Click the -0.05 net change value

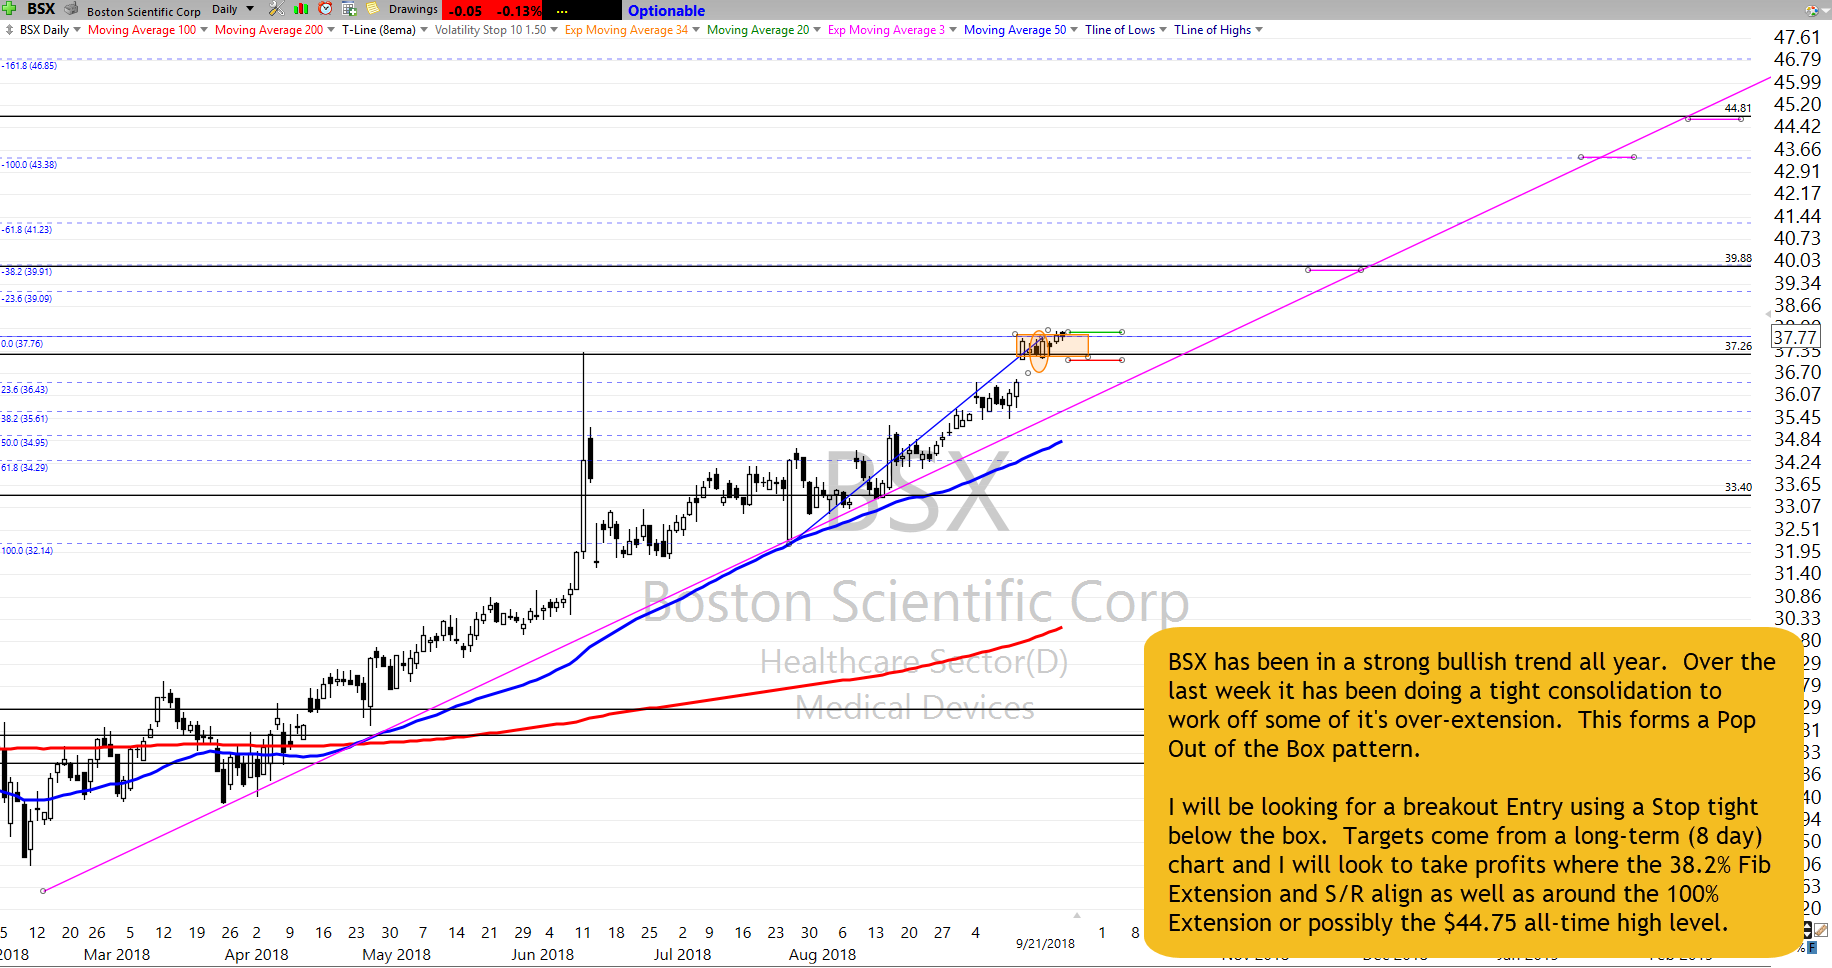(x=466, y=11)
